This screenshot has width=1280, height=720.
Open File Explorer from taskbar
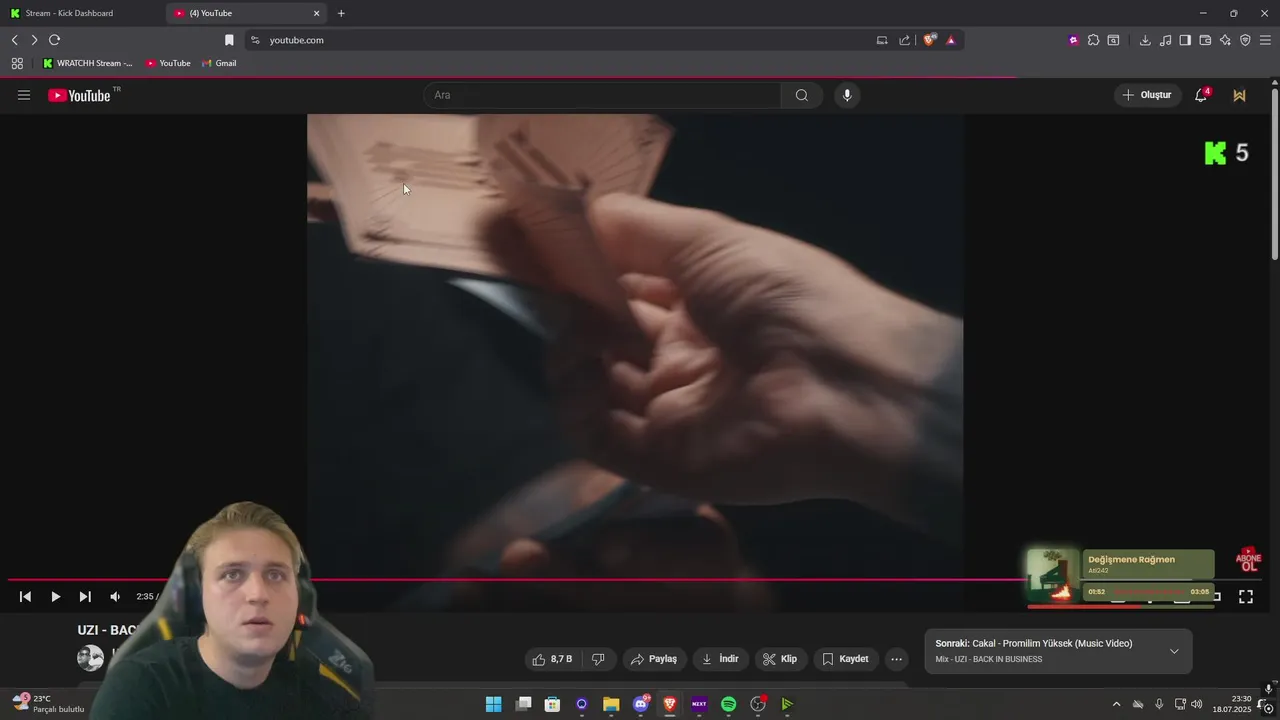point(611,704)
